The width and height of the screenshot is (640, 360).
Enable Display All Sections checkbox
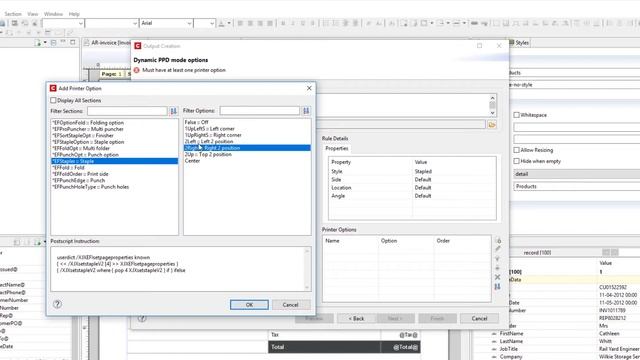53,100
